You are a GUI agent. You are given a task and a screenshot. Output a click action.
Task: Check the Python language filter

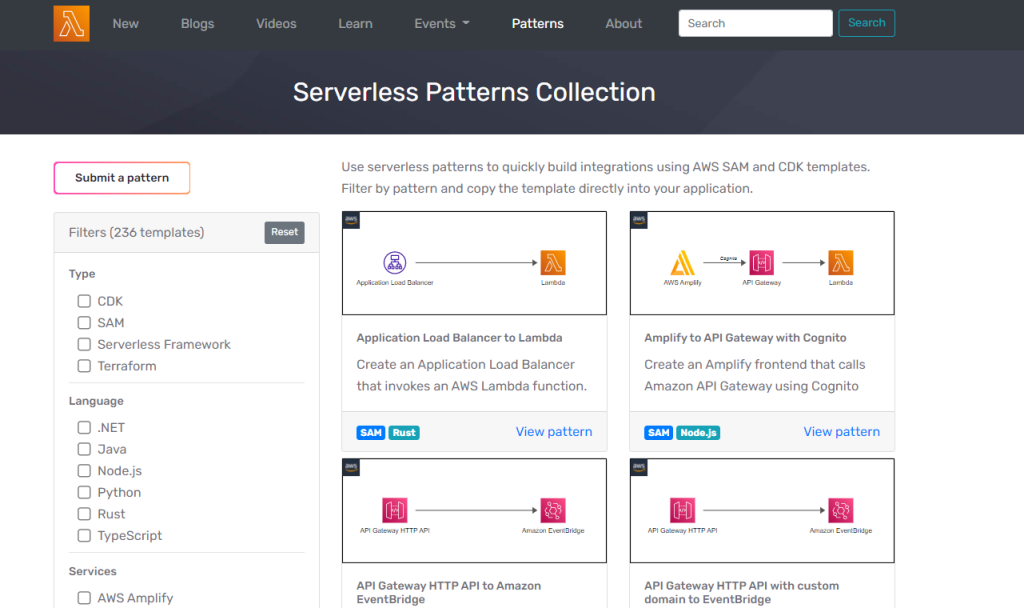click(84, 492)
